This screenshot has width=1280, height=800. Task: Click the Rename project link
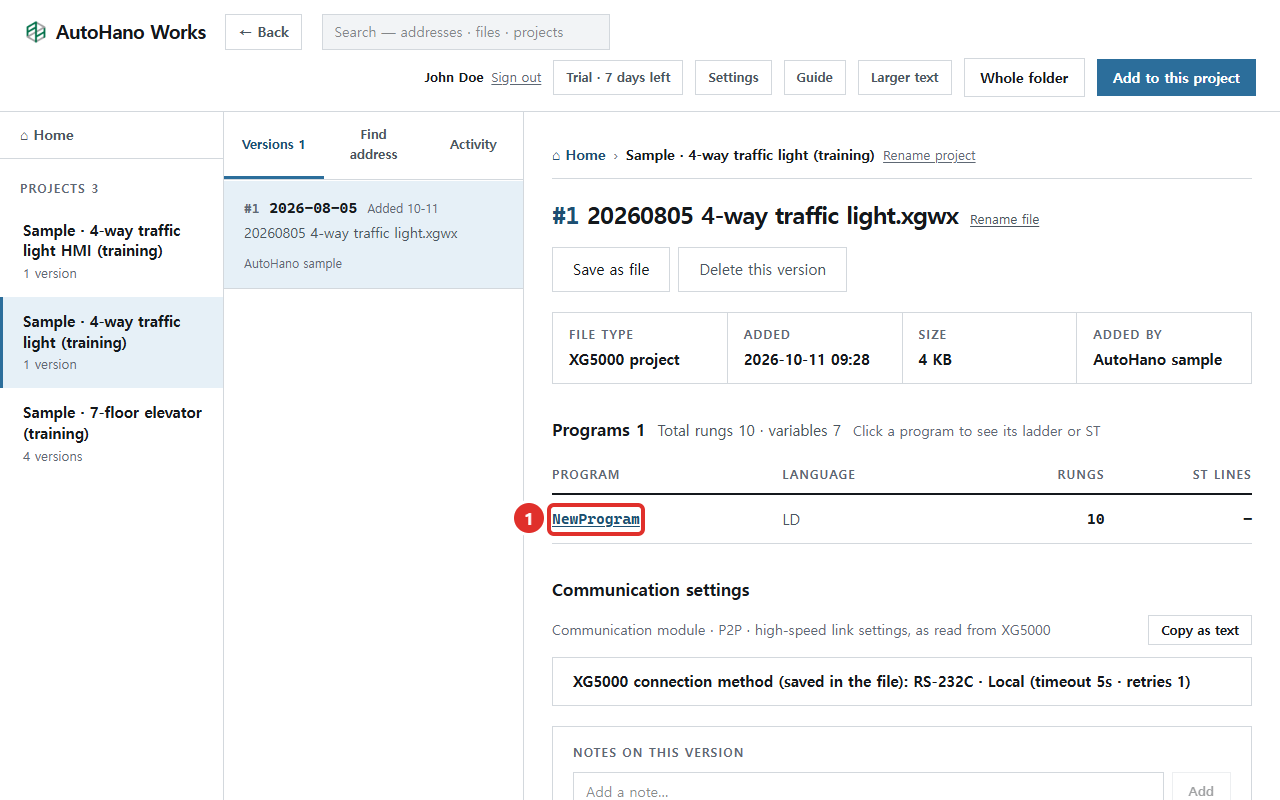click(x=929, y=156)
